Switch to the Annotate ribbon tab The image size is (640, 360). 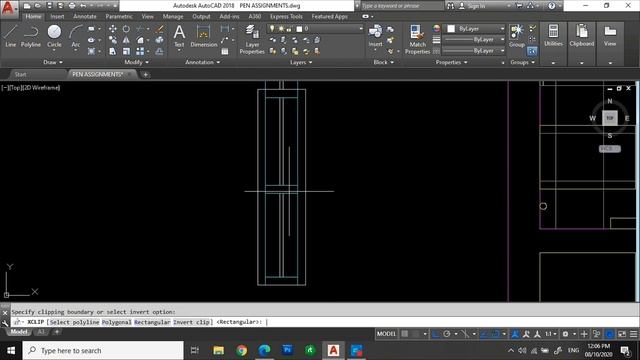click(85, 16)
